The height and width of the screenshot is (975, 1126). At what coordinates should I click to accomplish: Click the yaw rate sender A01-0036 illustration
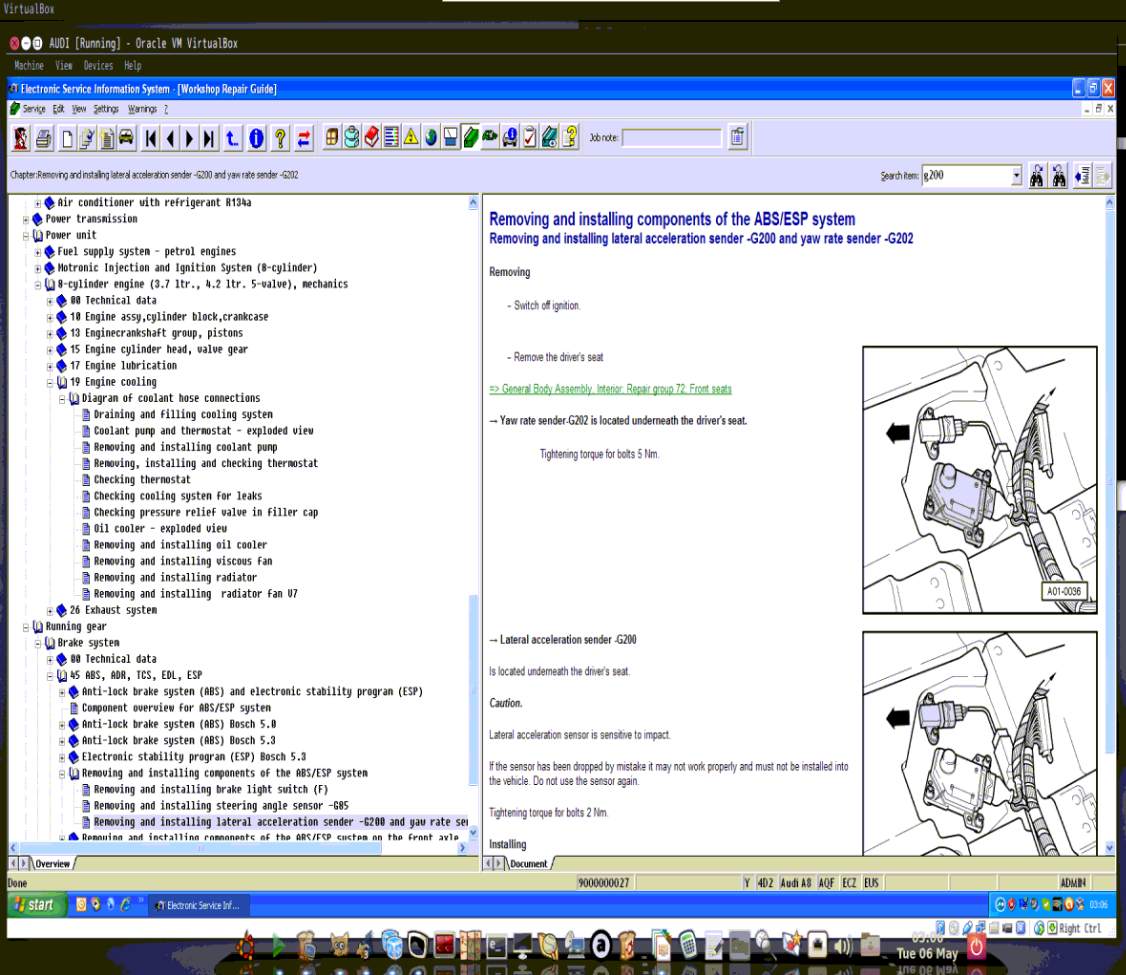[x=980, y=480]
